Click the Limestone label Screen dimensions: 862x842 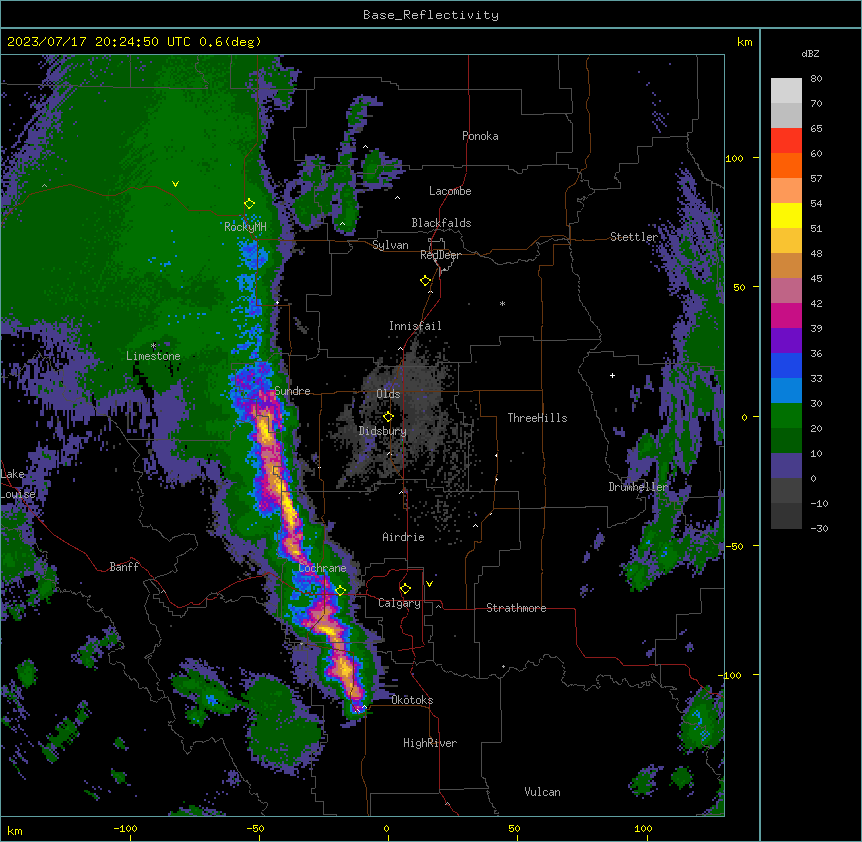click(153, 356)
